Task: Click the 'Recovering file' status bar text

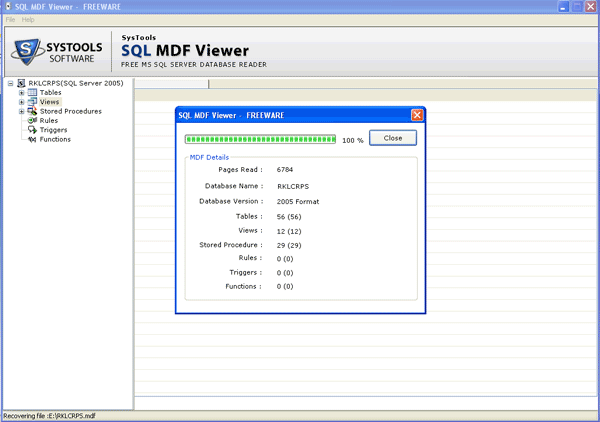Action: [x=49, y=416]
